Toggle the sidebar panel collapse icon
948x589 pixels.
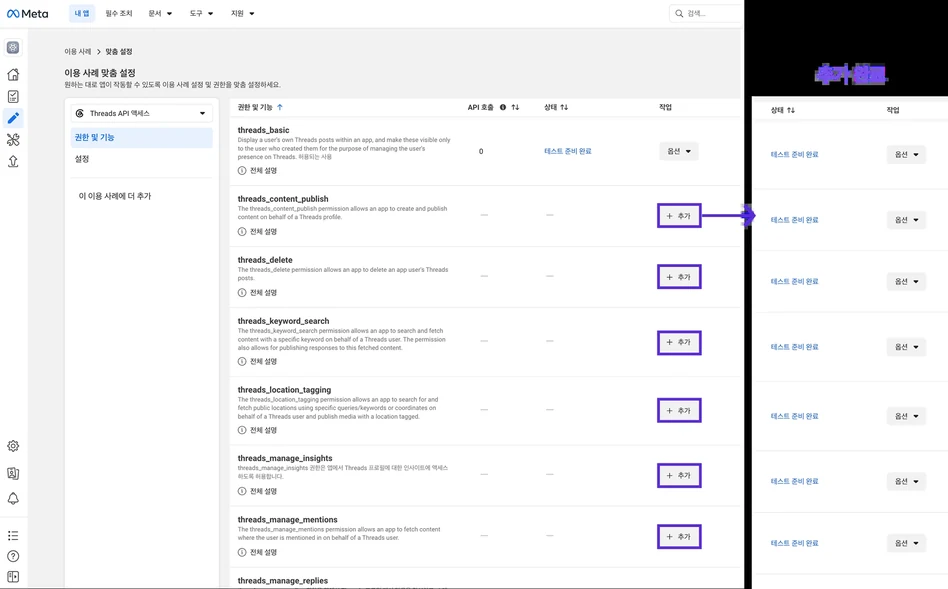point(13,577)
